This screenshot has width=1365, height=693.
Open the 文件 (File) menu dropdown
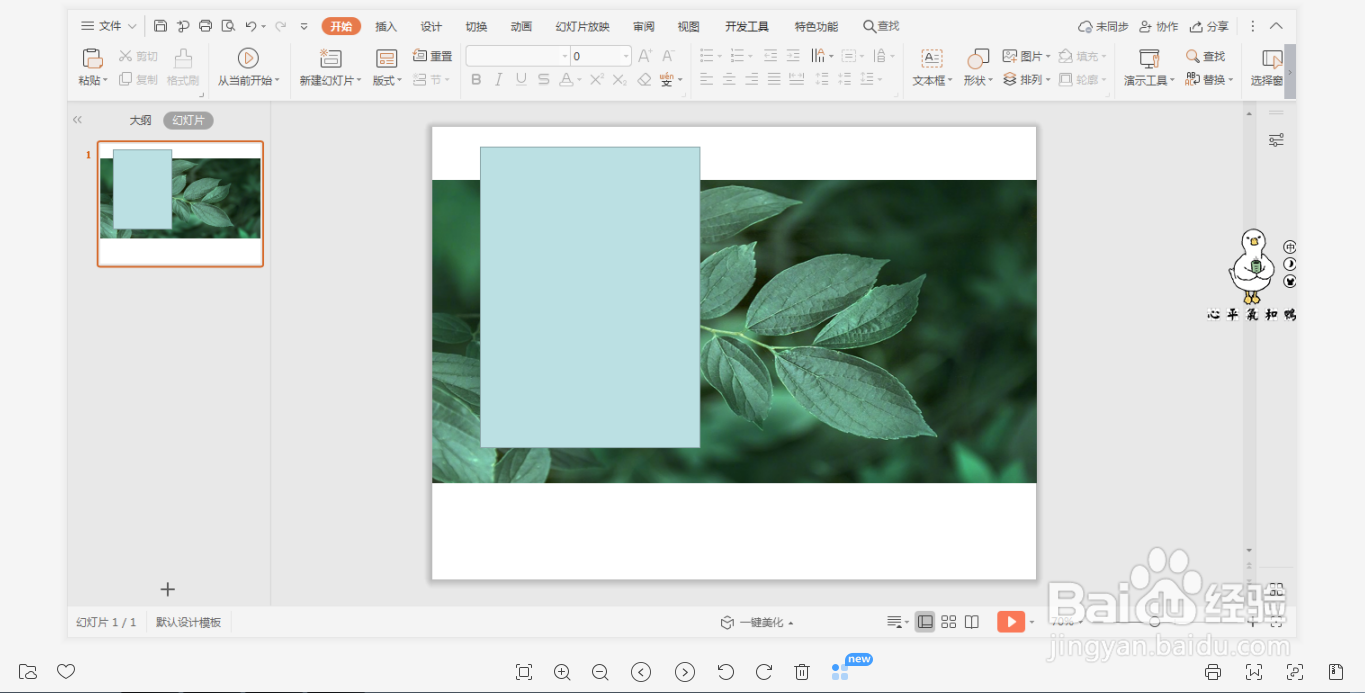[109, 26]
